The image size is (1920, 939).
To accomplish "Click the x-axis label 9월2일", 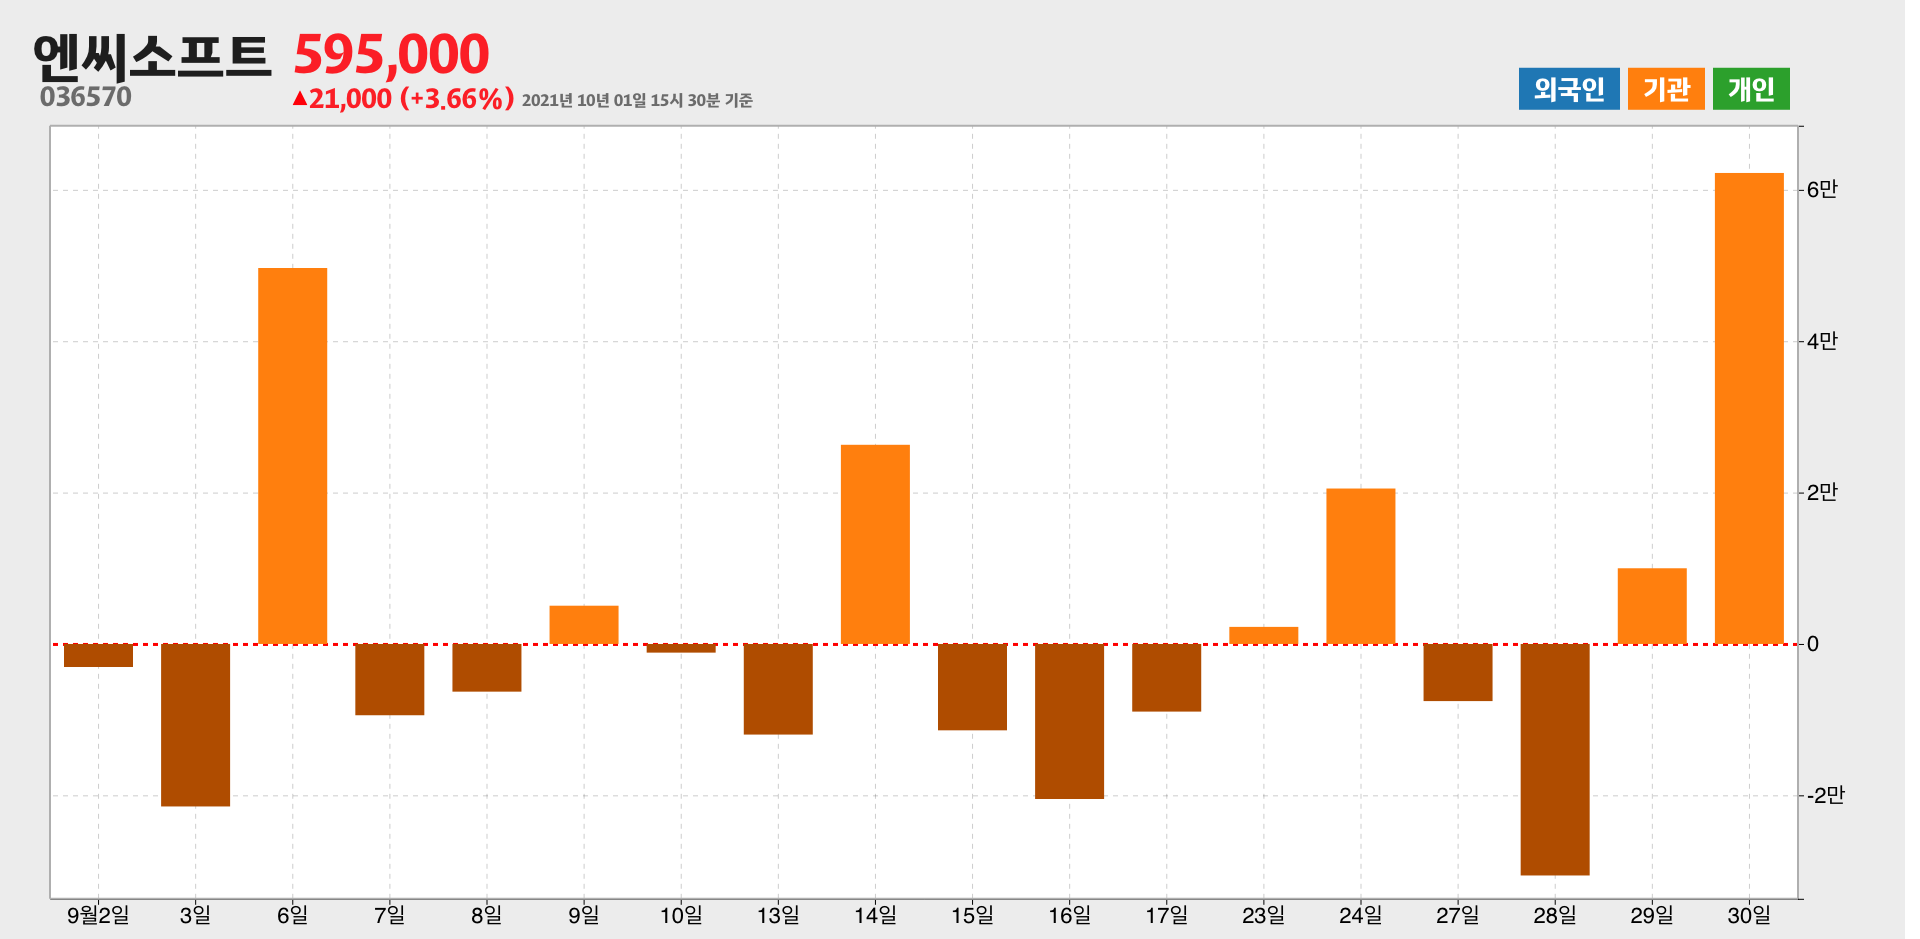I will pyautogui.click(x=98, y=915).
